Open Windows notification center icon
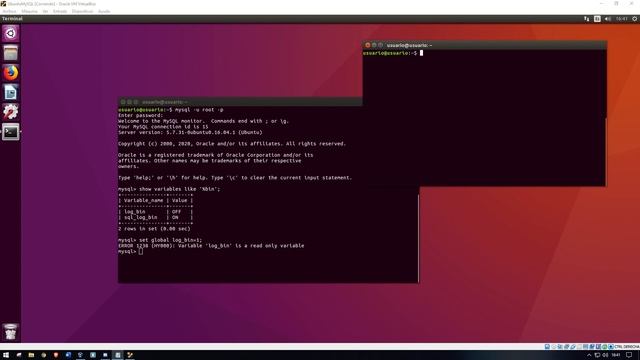The width and height of the screenshot is (640, 360). point(629,355)
